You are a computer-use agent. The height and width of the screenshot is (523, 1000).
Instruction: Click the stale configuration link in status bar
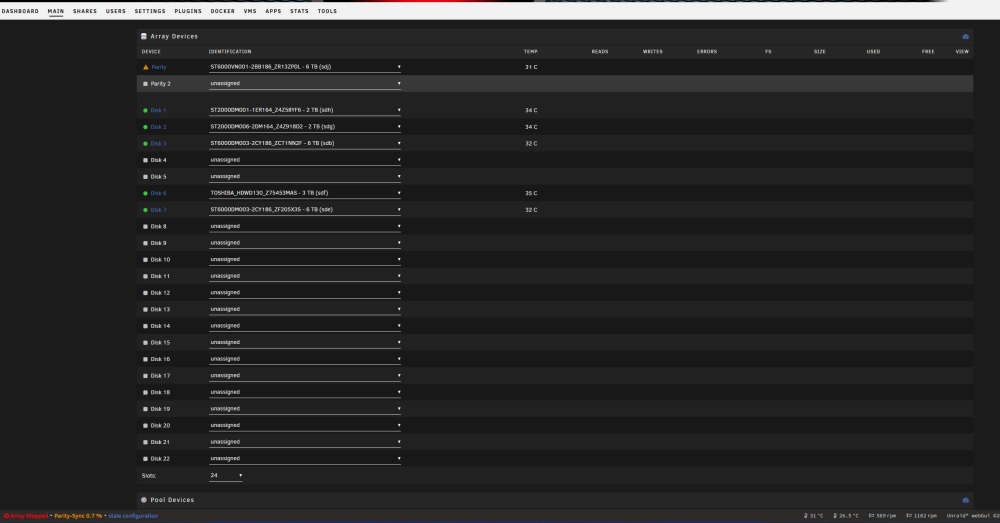point(133,516)
